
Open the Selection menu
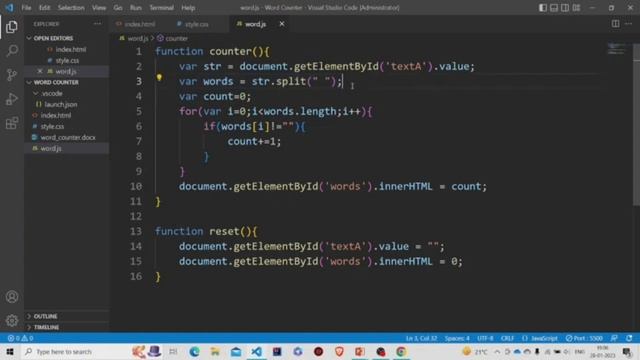click(x=71, y=8)
